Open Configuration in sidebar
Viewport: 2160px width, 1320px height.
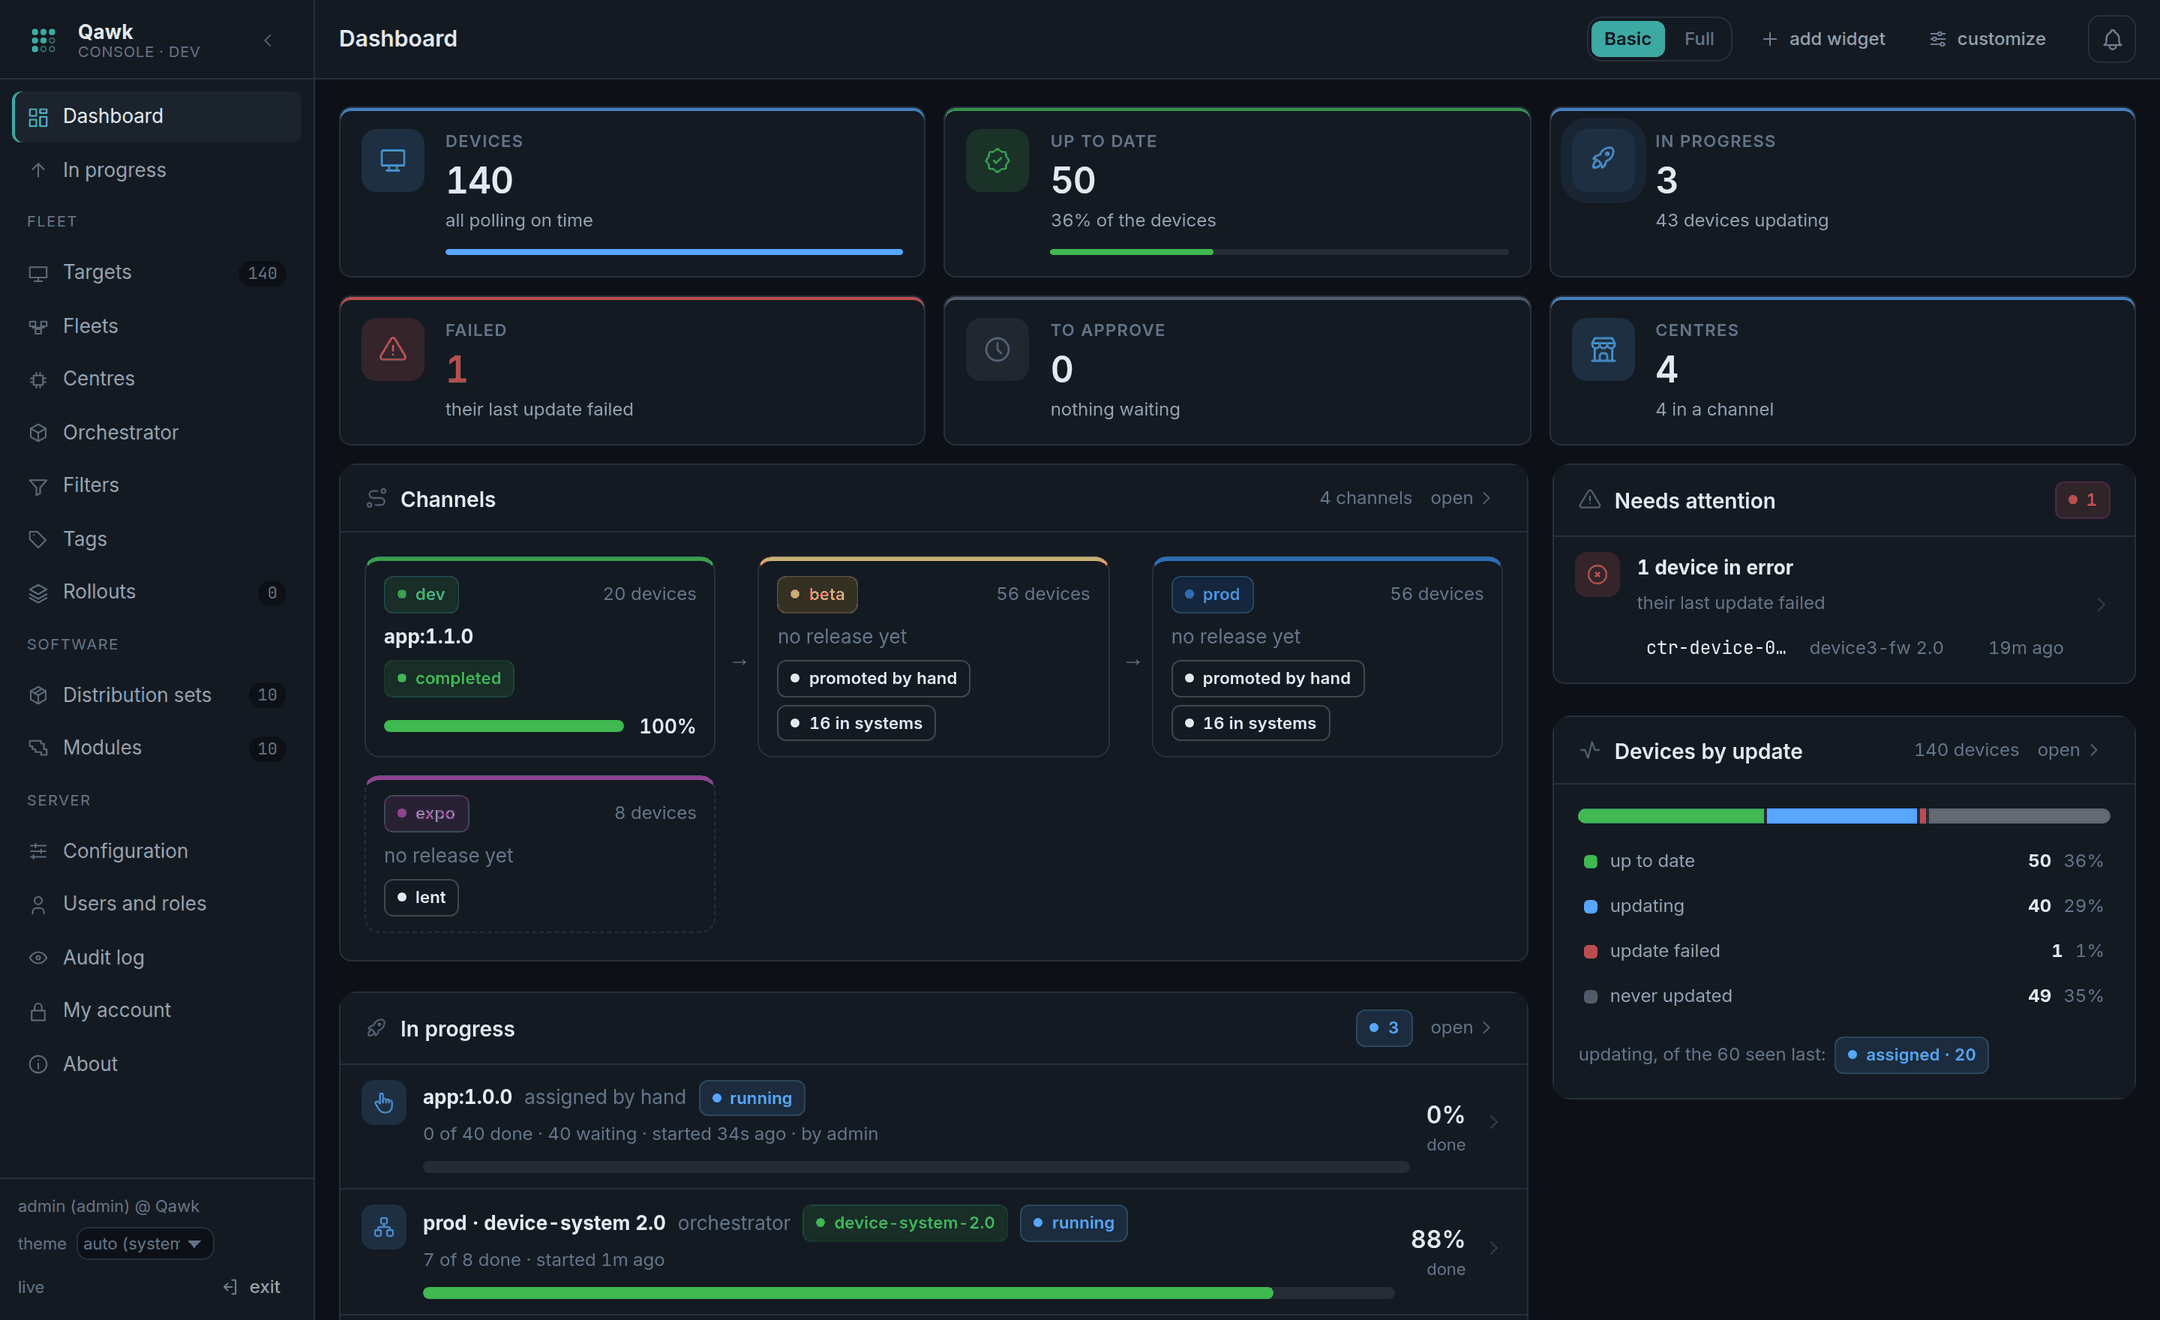tap(157, 851)
